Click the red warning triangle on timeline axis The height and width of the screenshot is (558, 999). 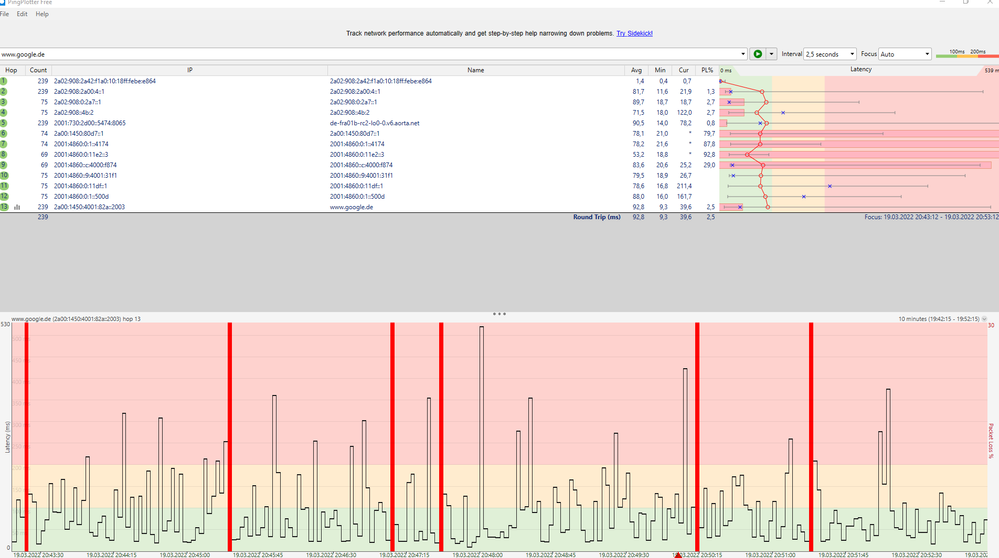678,555
